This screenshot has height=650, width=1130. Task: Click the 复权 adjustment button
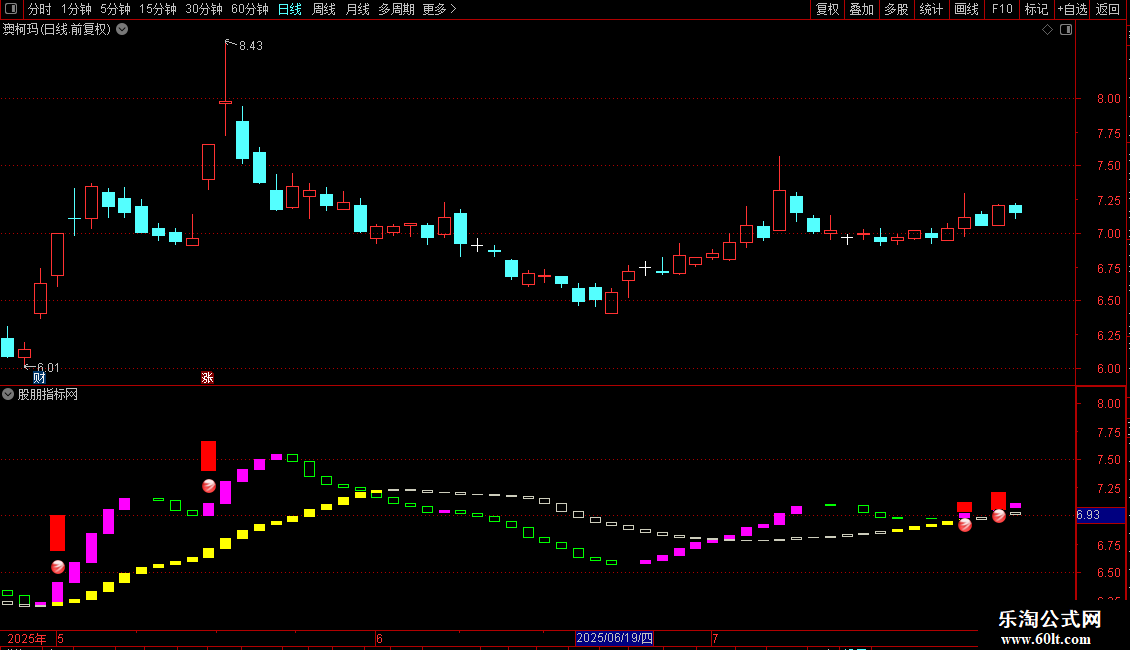827,9
